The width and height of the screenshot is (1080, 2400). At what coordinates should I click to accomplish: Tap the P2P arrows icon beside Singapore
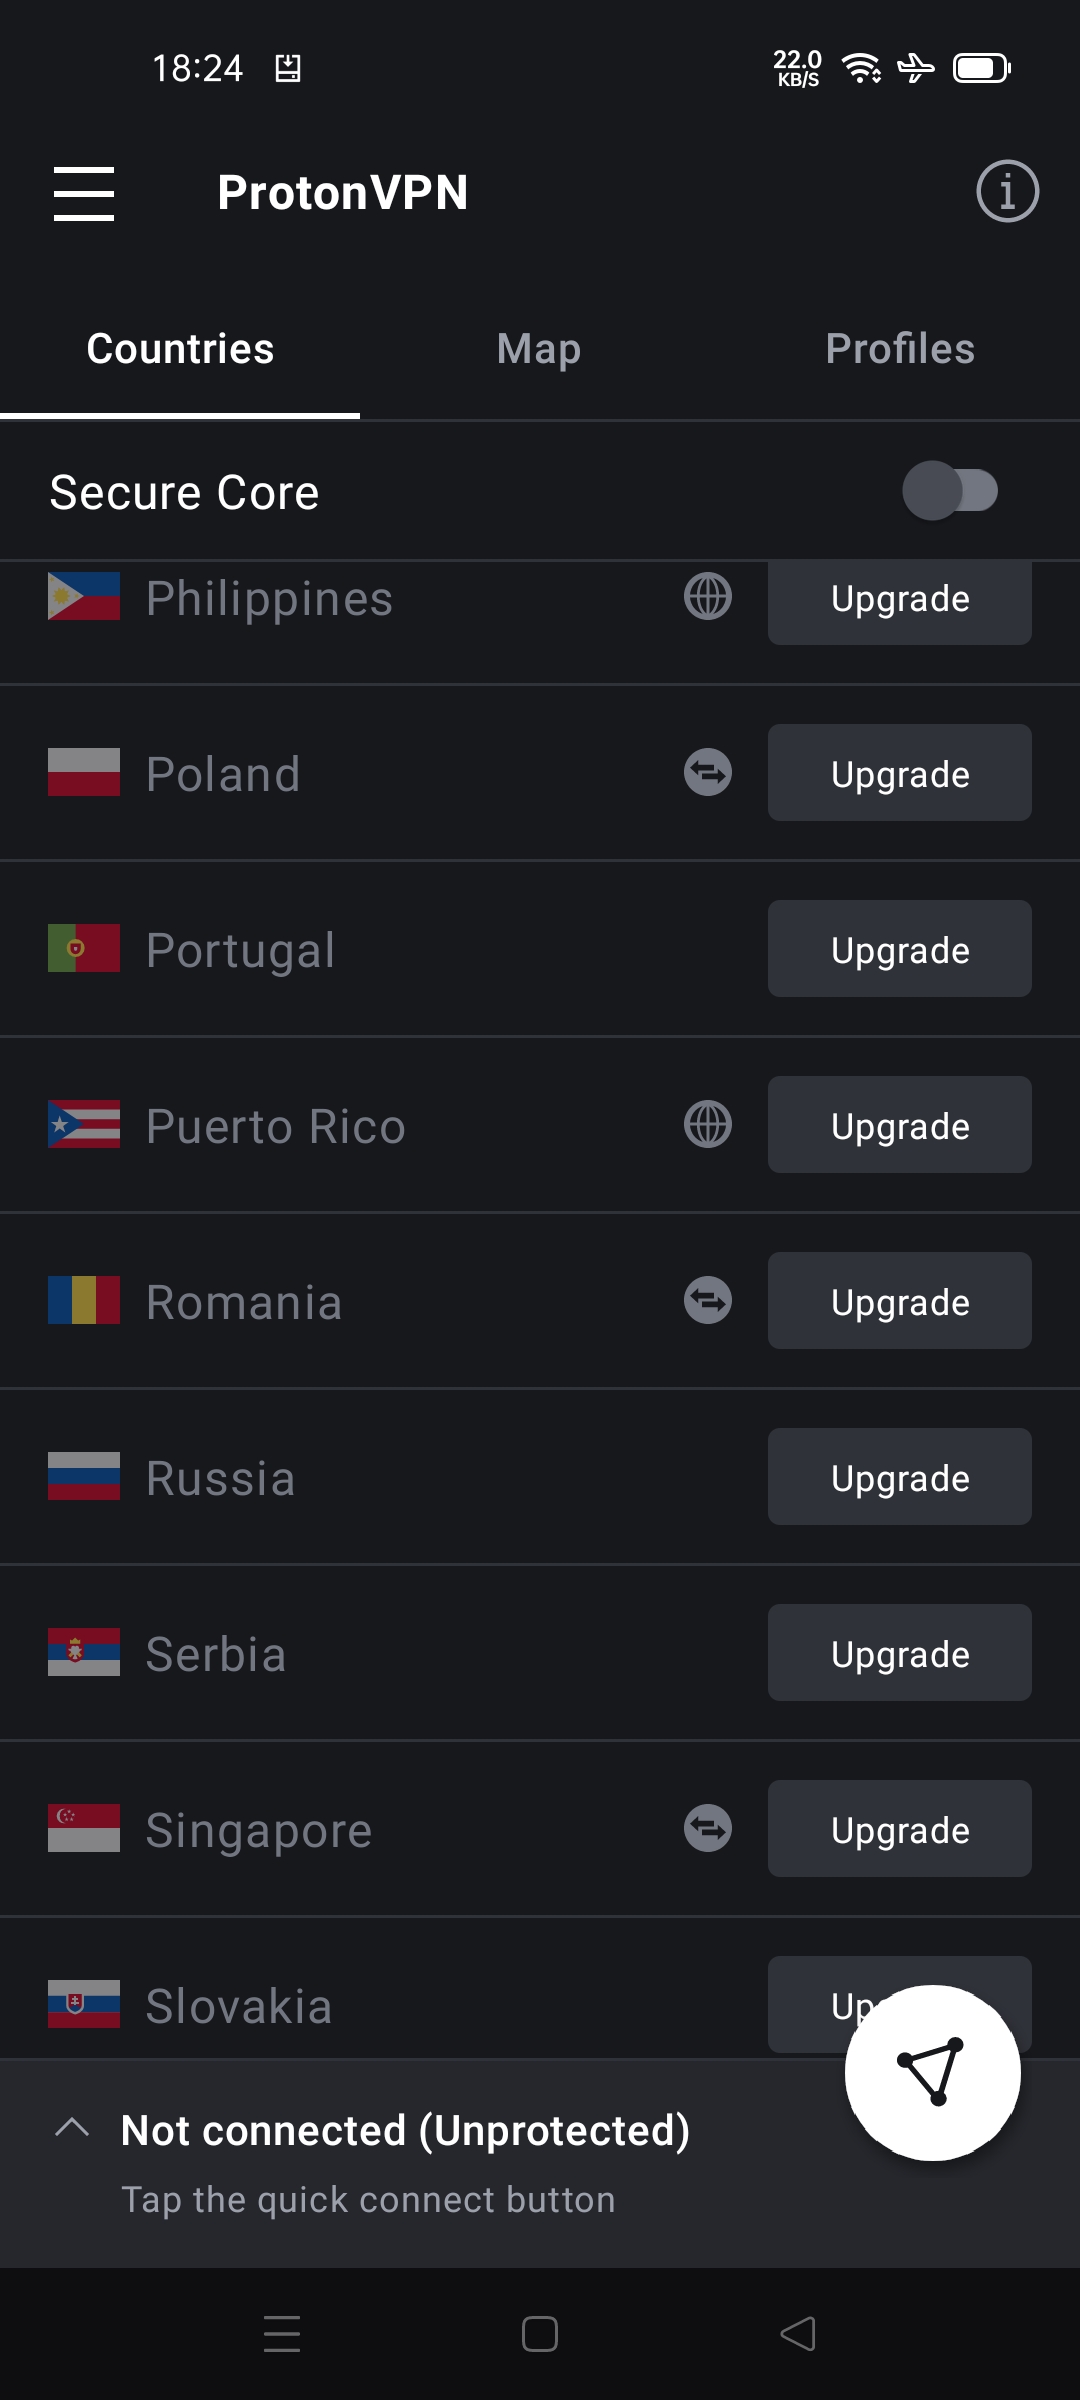pos(708,1829)
